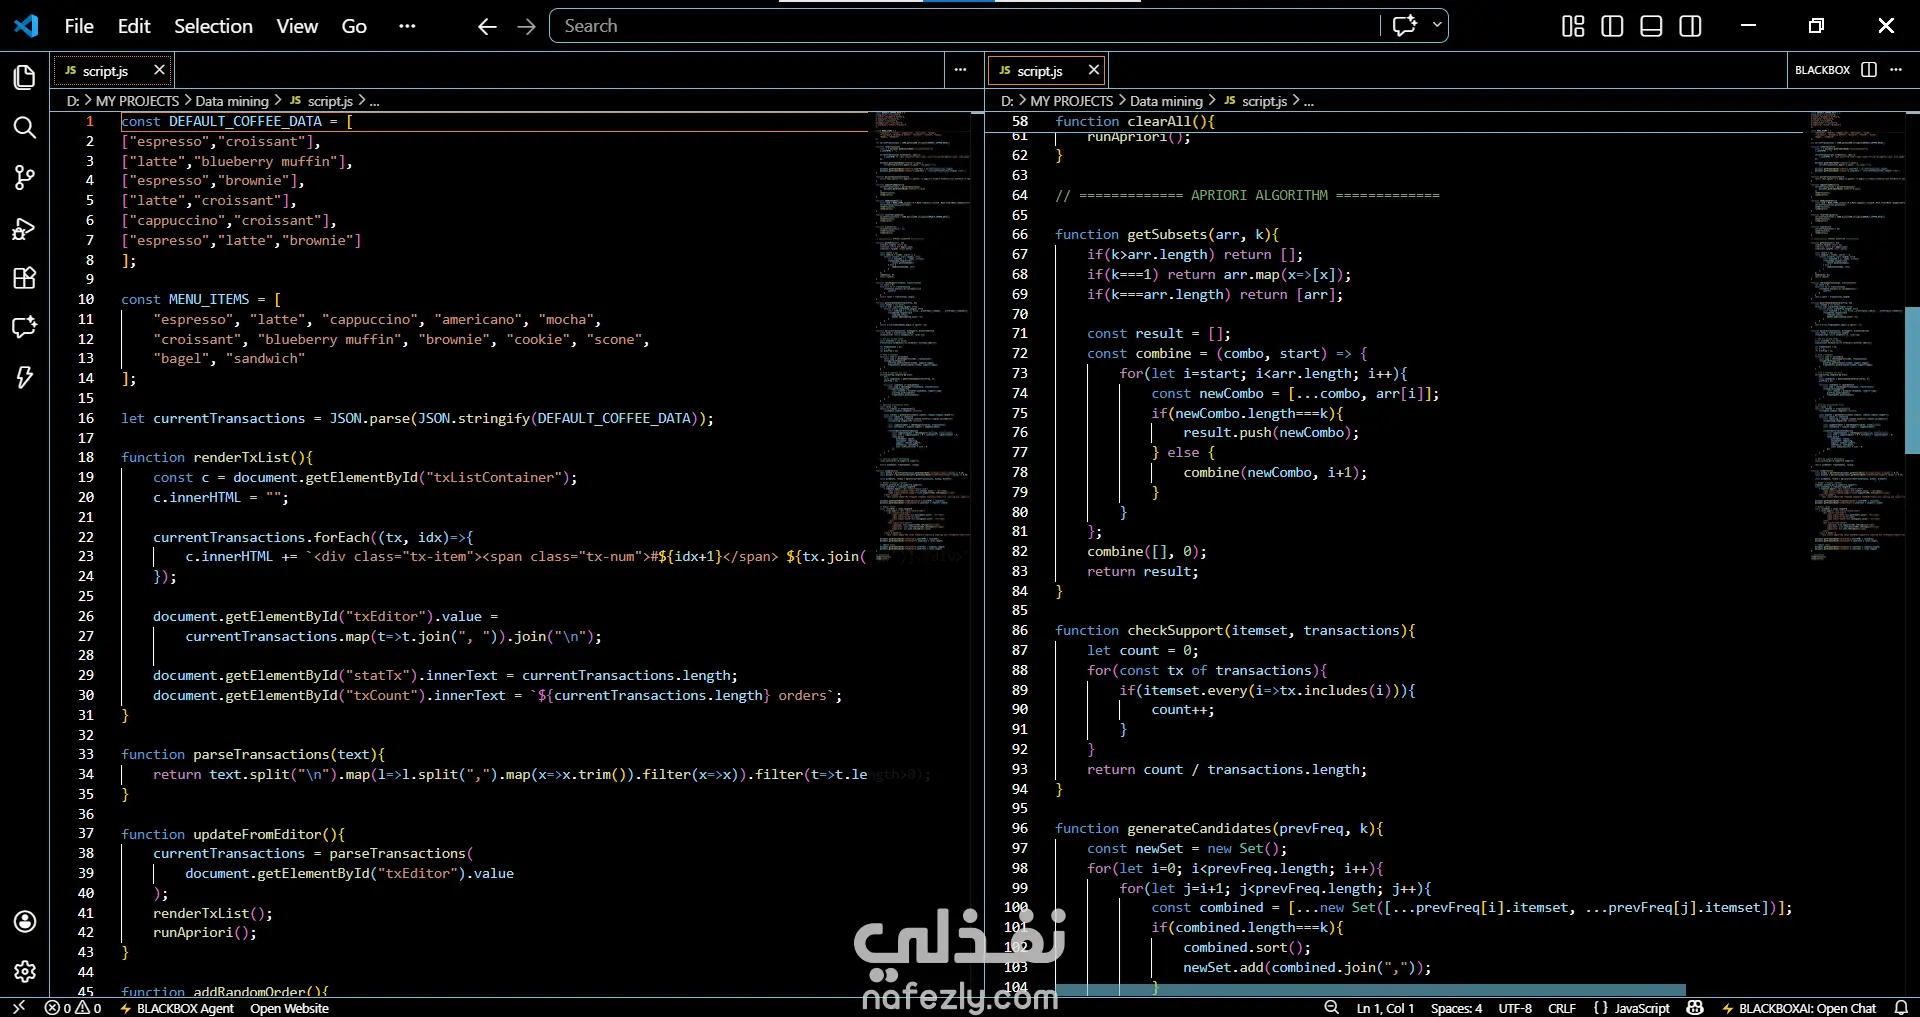Click the Copilot status icon in status bar
The height and width of the screenshot is (1017, 1920).
[1695, 1007]
